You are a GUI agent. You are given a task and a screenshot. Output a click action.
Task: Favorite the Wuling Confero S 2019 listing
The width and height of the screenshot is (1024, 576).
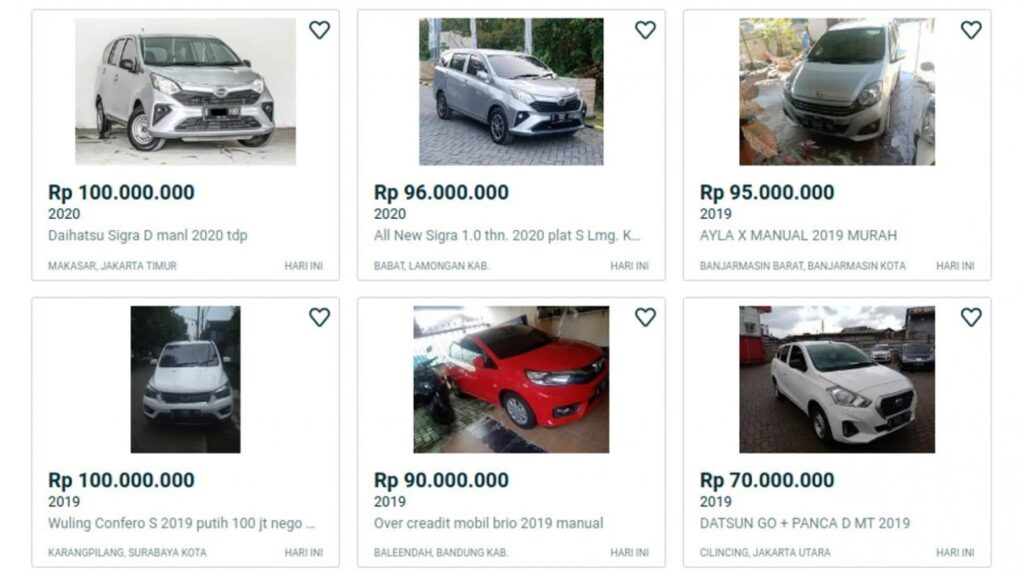coord(321,317)
